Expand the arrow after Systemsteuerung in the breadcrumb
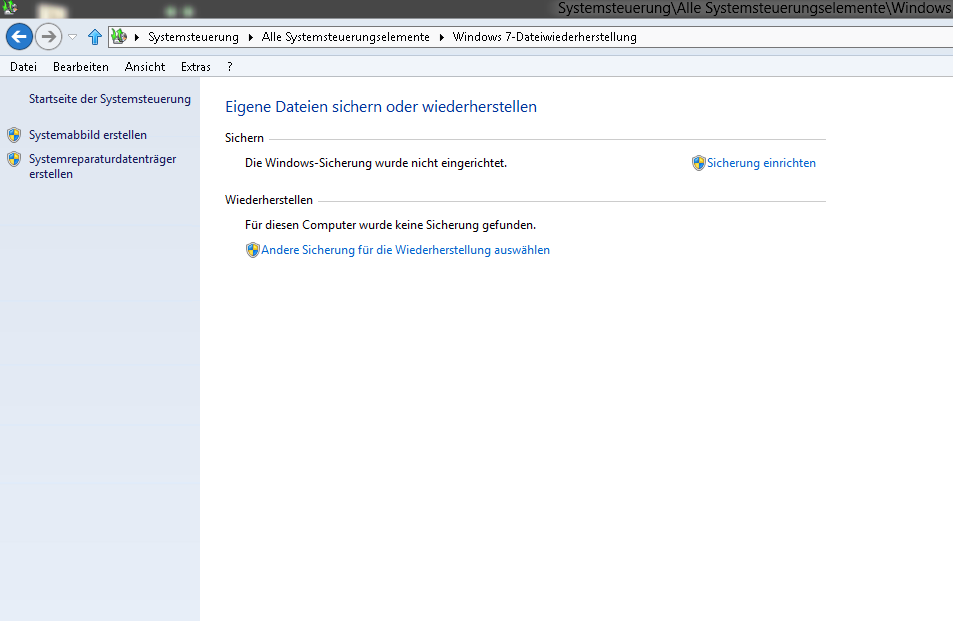Screen dimensions: 953x621 point(250,37)
